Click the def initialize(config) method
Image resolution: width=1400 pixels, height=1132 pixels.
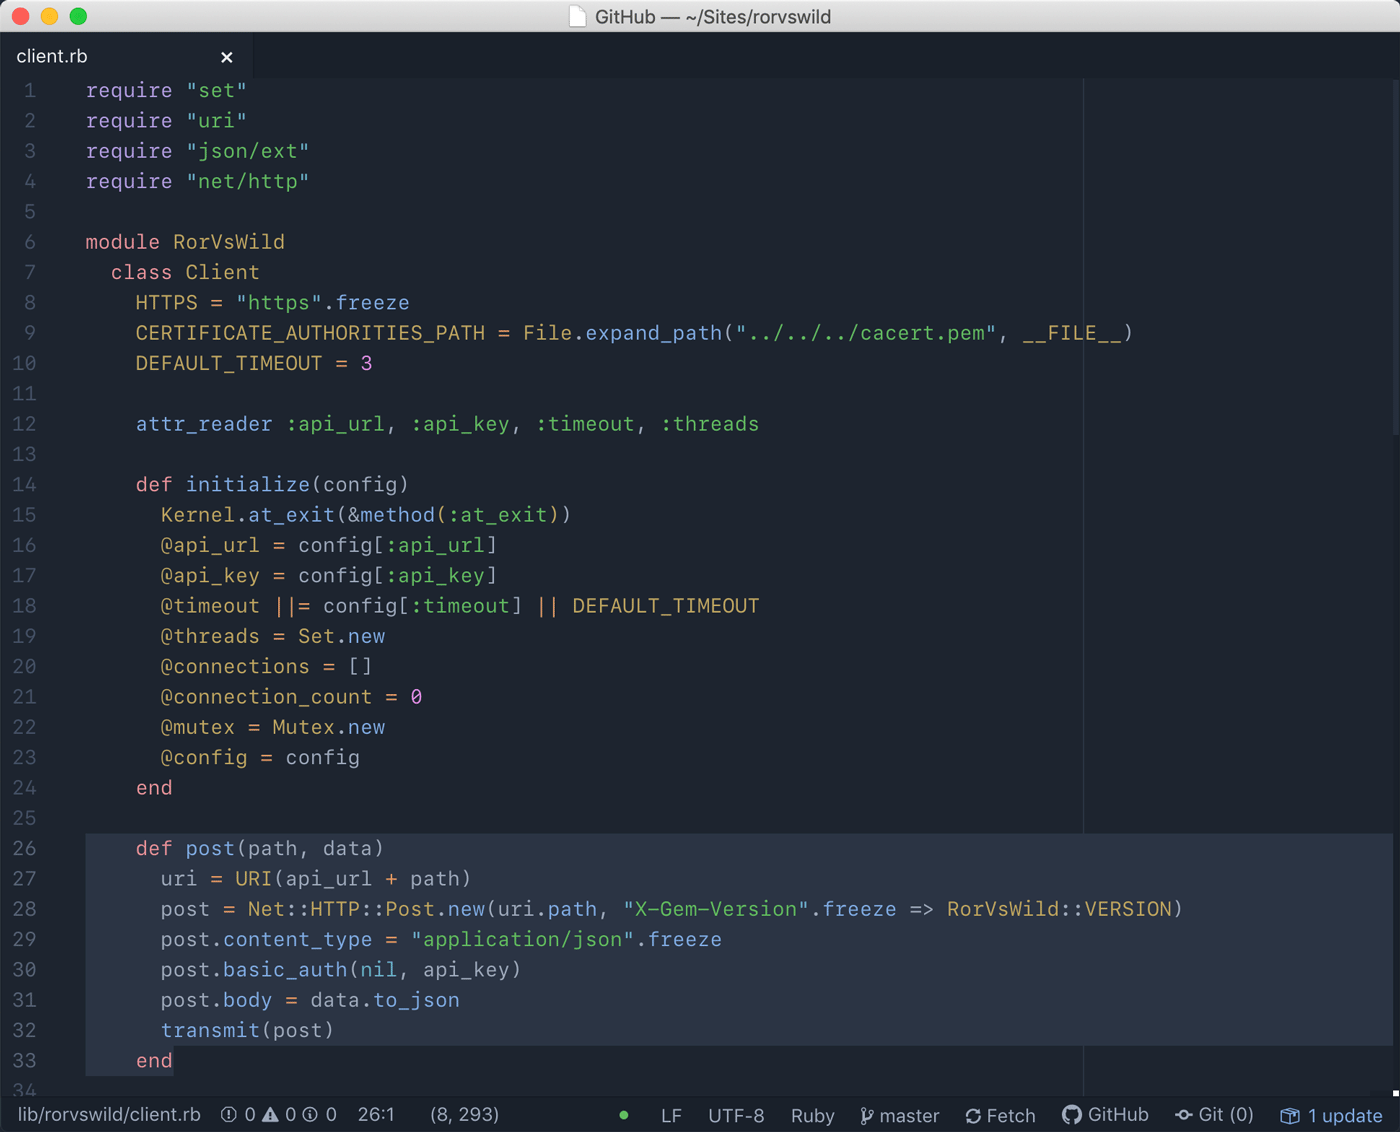pyautogui.click(x=272, y=484)
